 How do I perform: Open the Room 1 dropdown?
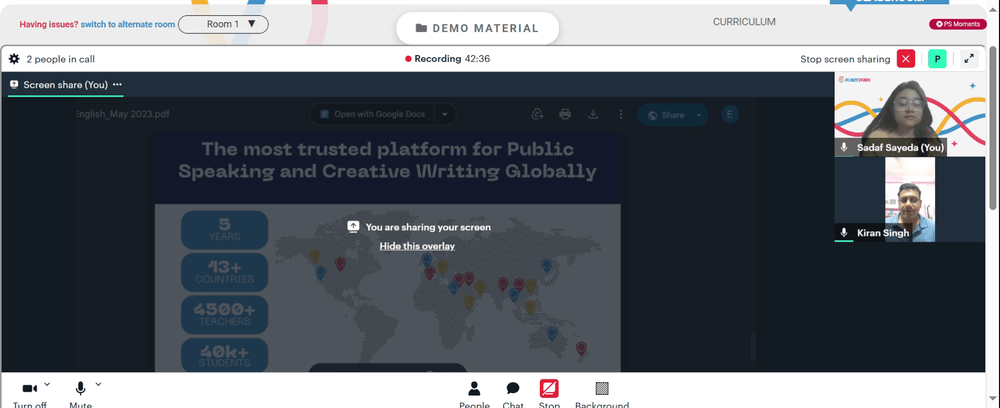pyautogui.click(x=223, y=24)
